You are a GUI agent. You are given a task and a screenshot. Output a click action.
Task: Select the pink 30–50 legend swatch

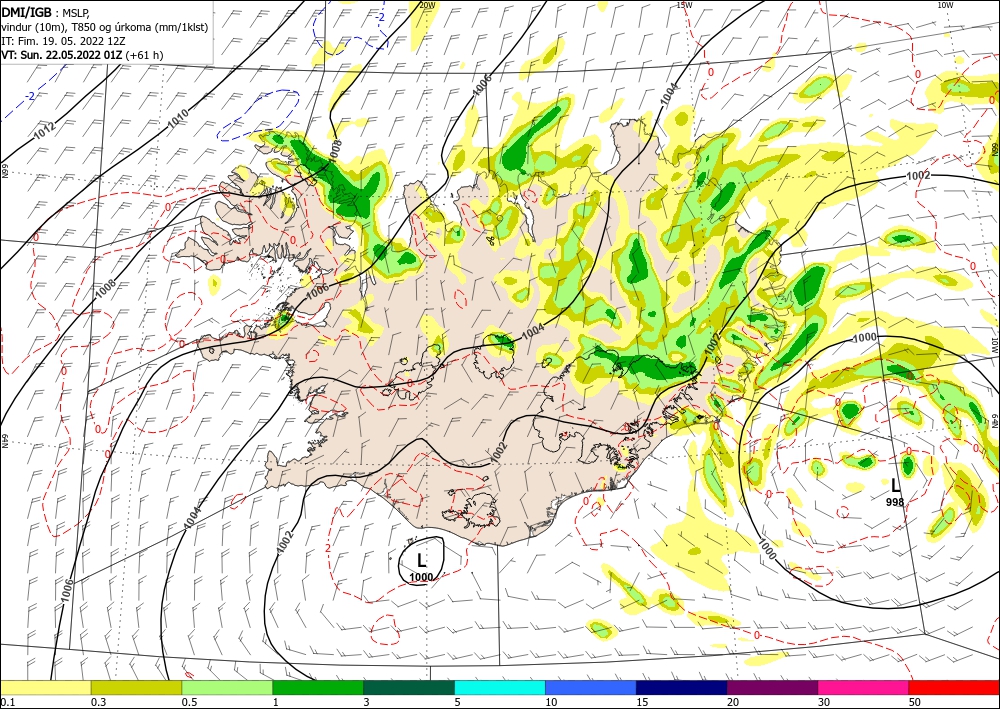pos(864,687)
